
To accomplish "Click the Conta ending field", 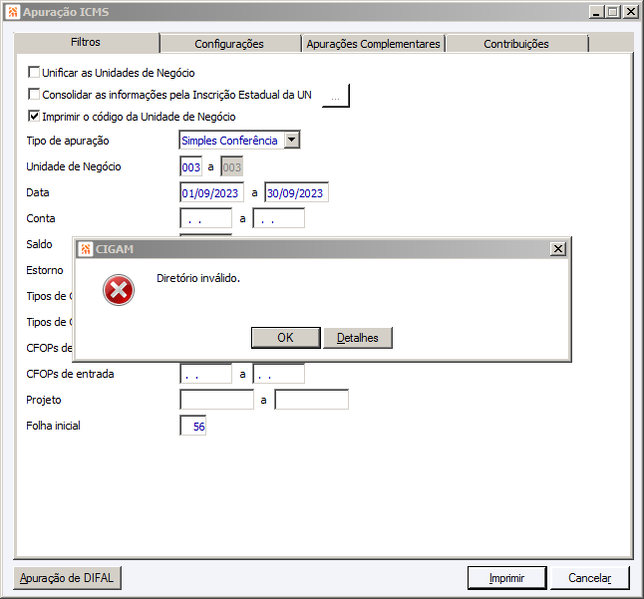I will (x=279, y=218).
